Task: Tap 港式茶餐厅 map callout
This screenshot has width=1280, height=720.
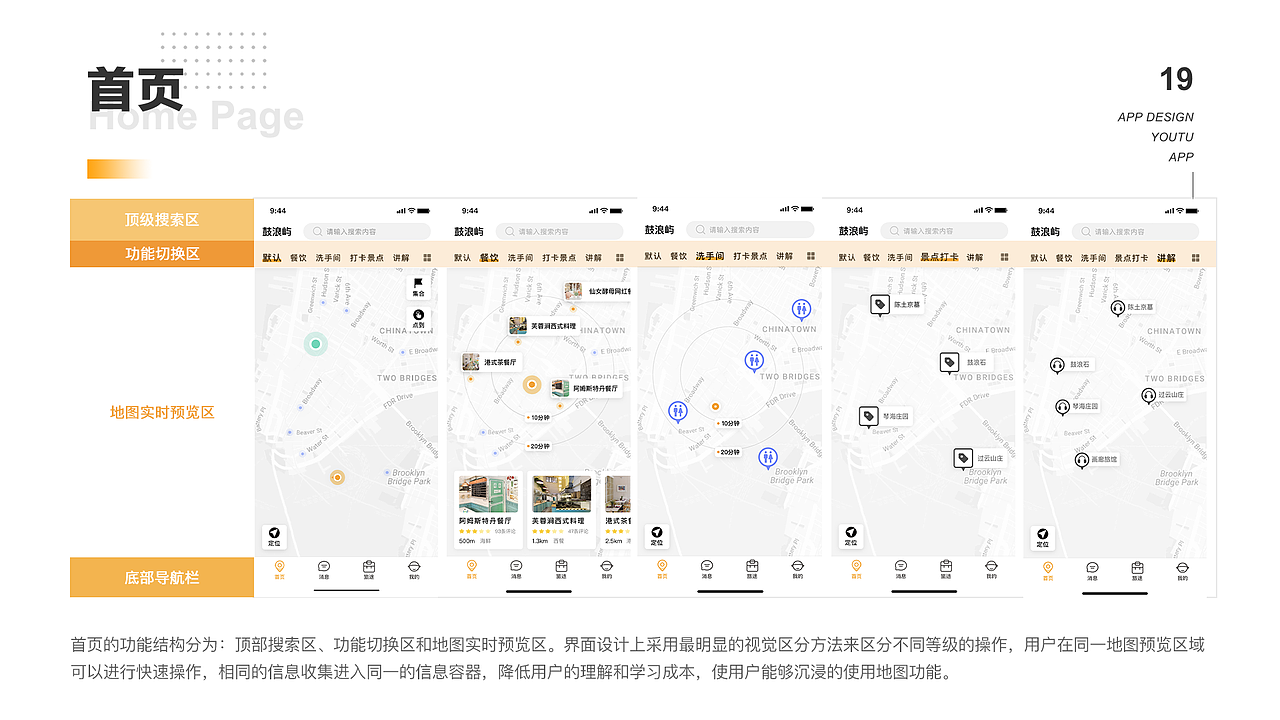Action: point(491,362)
